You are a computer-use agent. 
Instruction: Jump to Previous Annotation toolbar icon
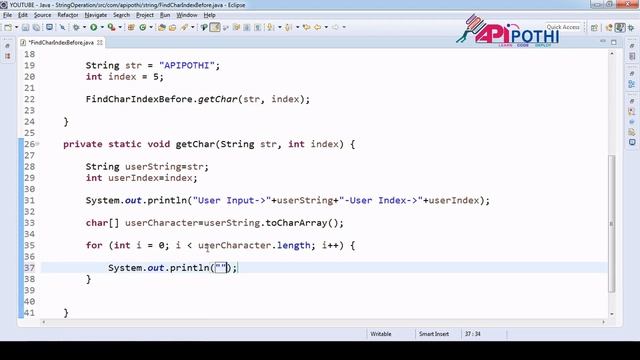point(288,27)
